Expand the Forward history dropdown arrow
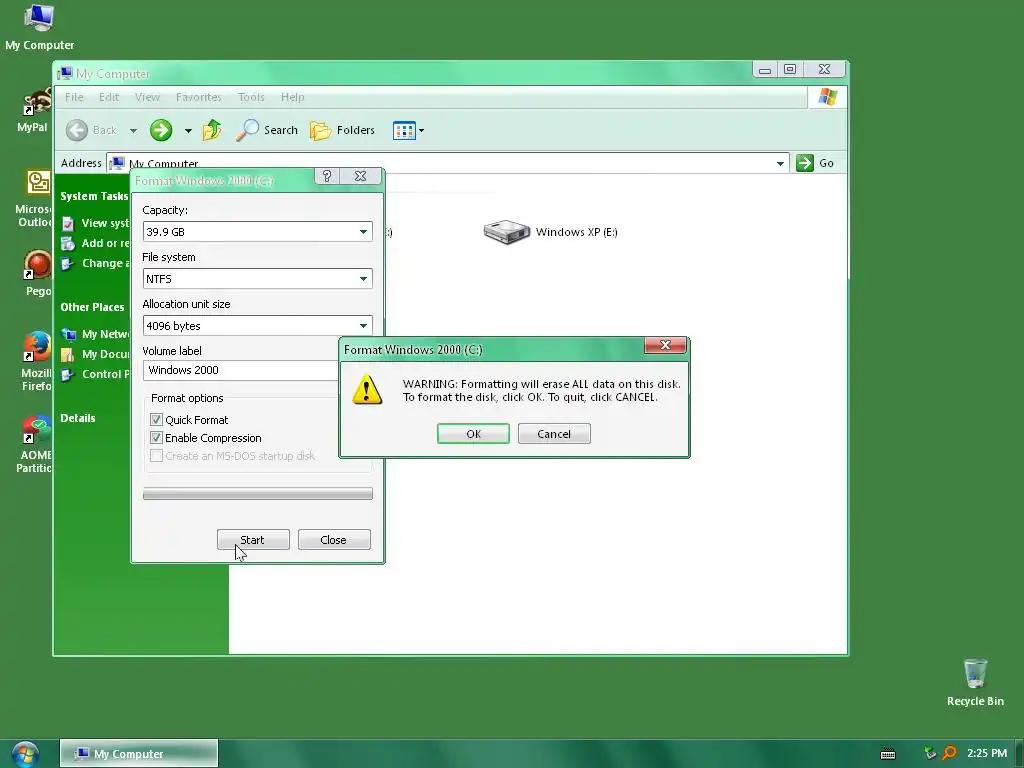Viewport: 1024px width, 768px height. (x=188, y=131)
